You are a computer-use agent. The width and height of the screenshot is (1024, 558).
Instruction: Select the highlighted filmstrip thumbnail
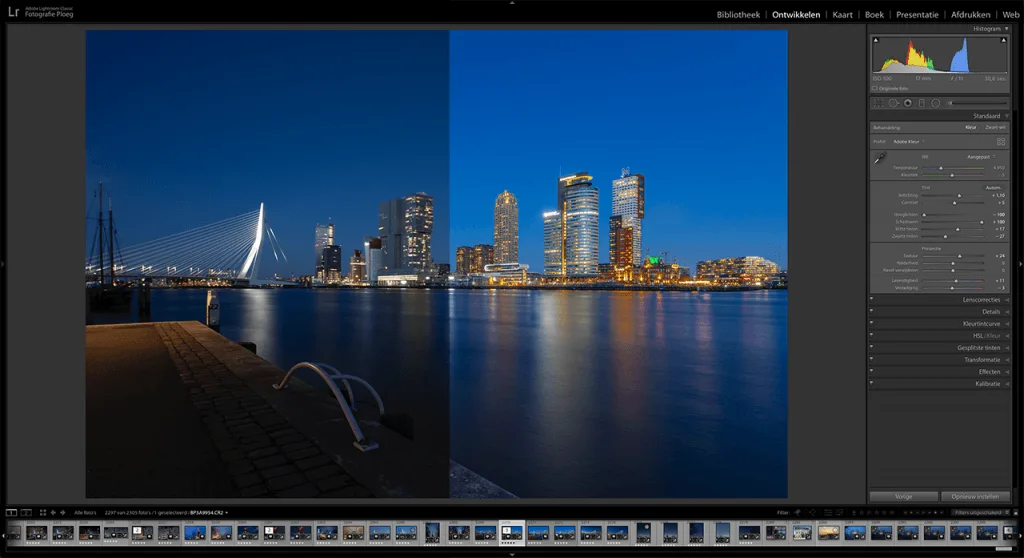(x=511, y=533)
